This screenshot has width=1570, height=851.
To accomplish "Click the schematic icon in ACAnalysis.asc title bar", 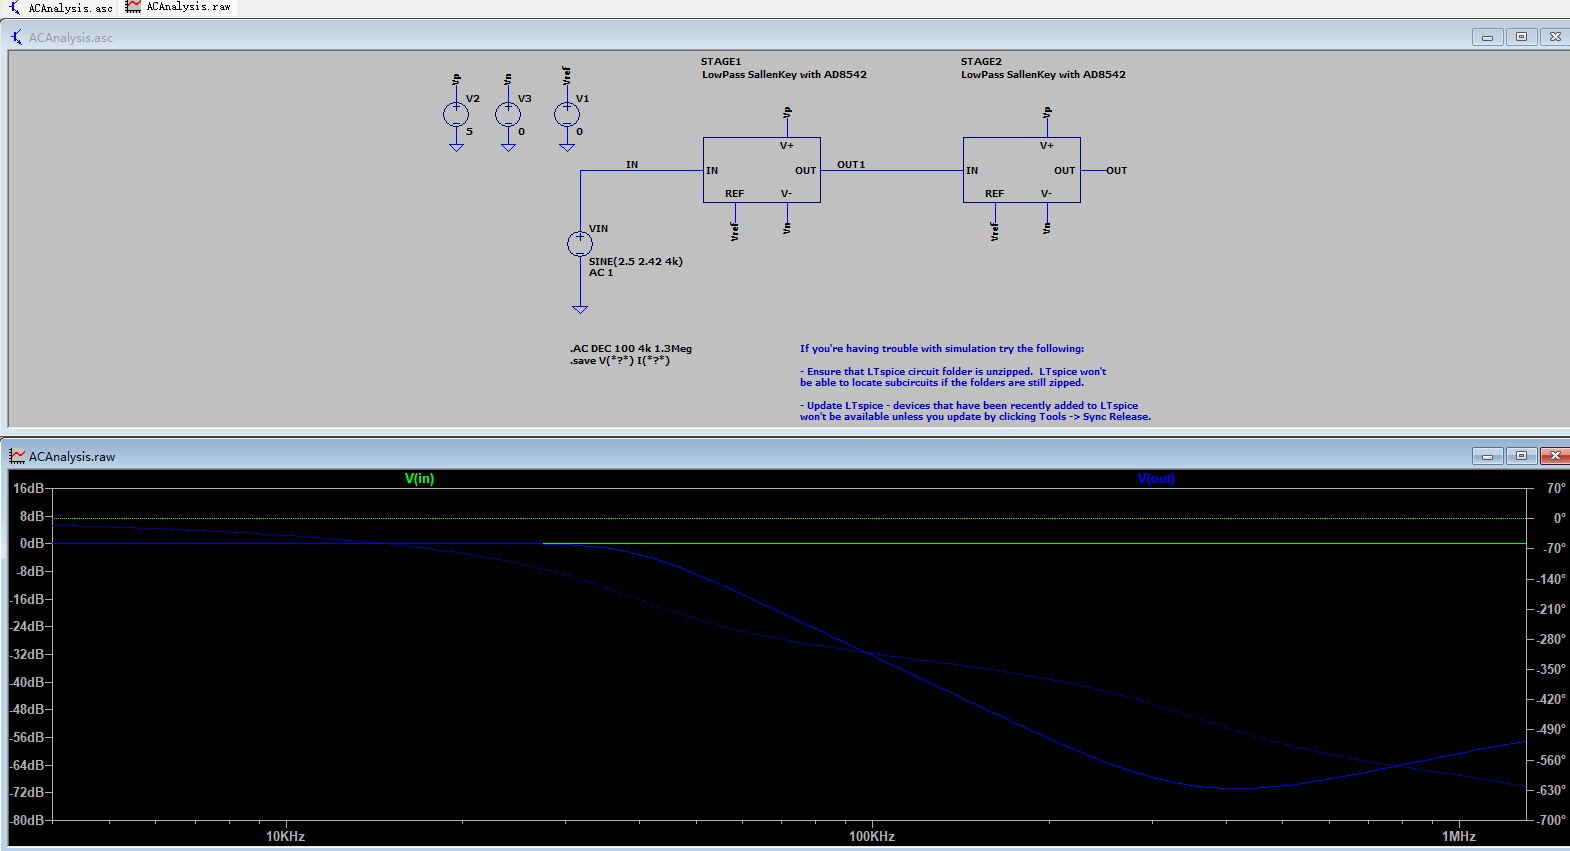I will coord(17,37).
